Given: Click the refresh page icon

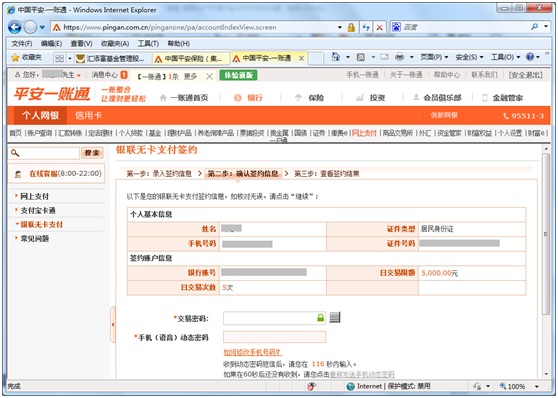Looking at the screenshot, I should (366, 27).
